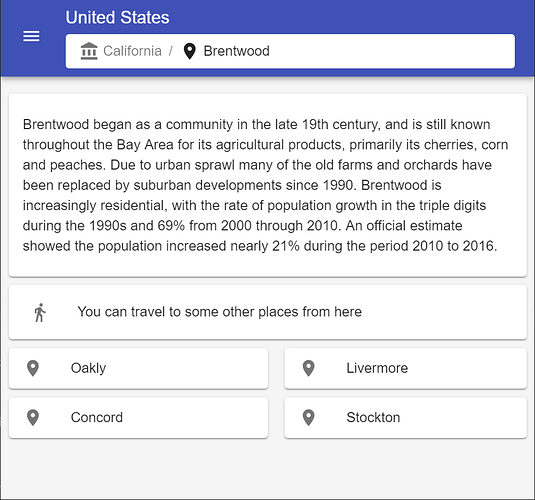The height and width of the screenshot is (500, 535).
Task: Click the travel to other places card
Action: coord(268,312)
